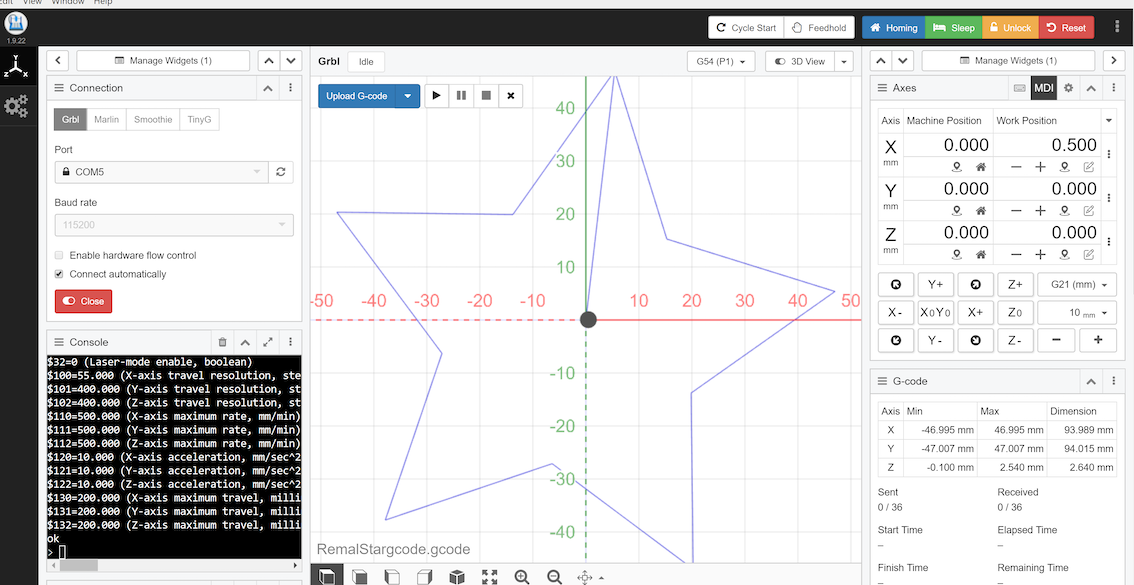Collapse the G-code widget
Screen dimensions: 1134x585
(x=1091, y=381)
